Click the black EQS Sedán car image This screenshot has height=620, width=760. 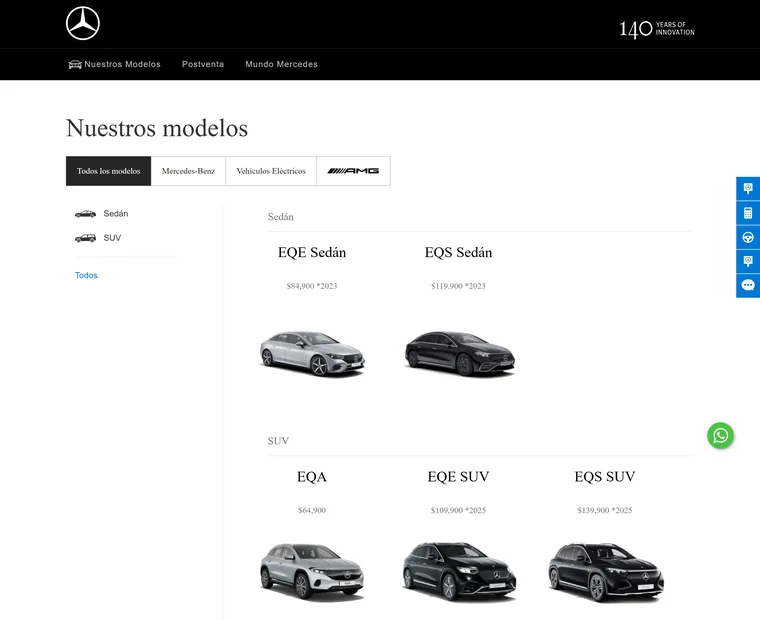[459, 353]
